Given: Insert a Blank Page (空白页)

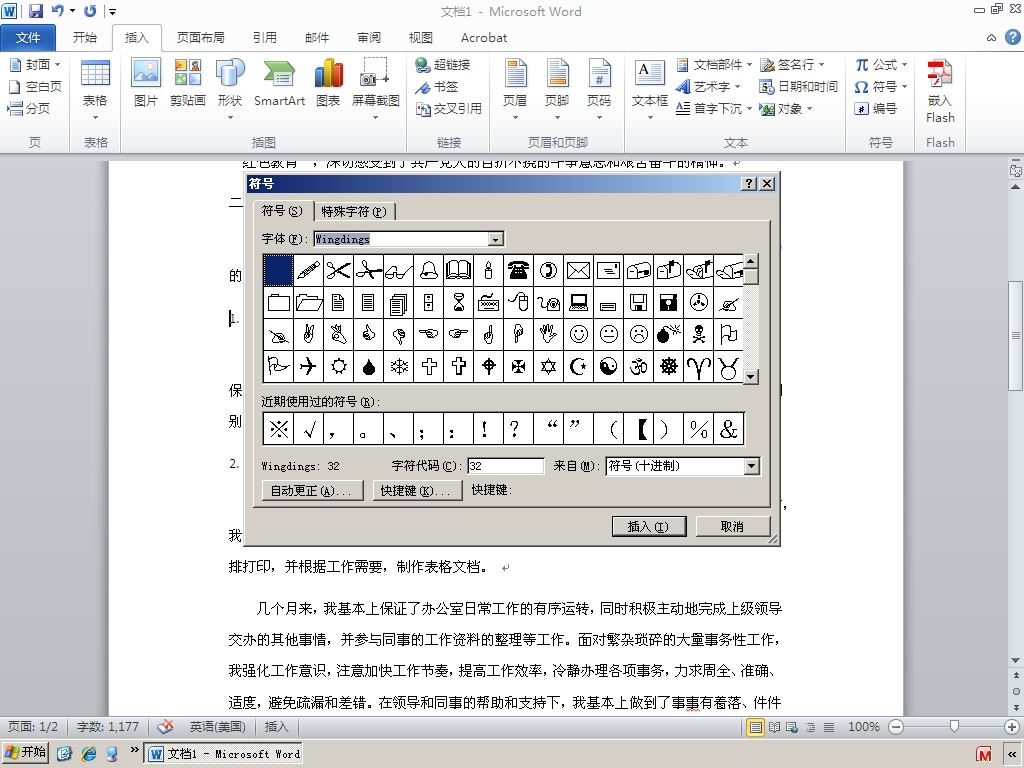Looking at the screenshot, I should pyautogui.click(x=35, y=86).
